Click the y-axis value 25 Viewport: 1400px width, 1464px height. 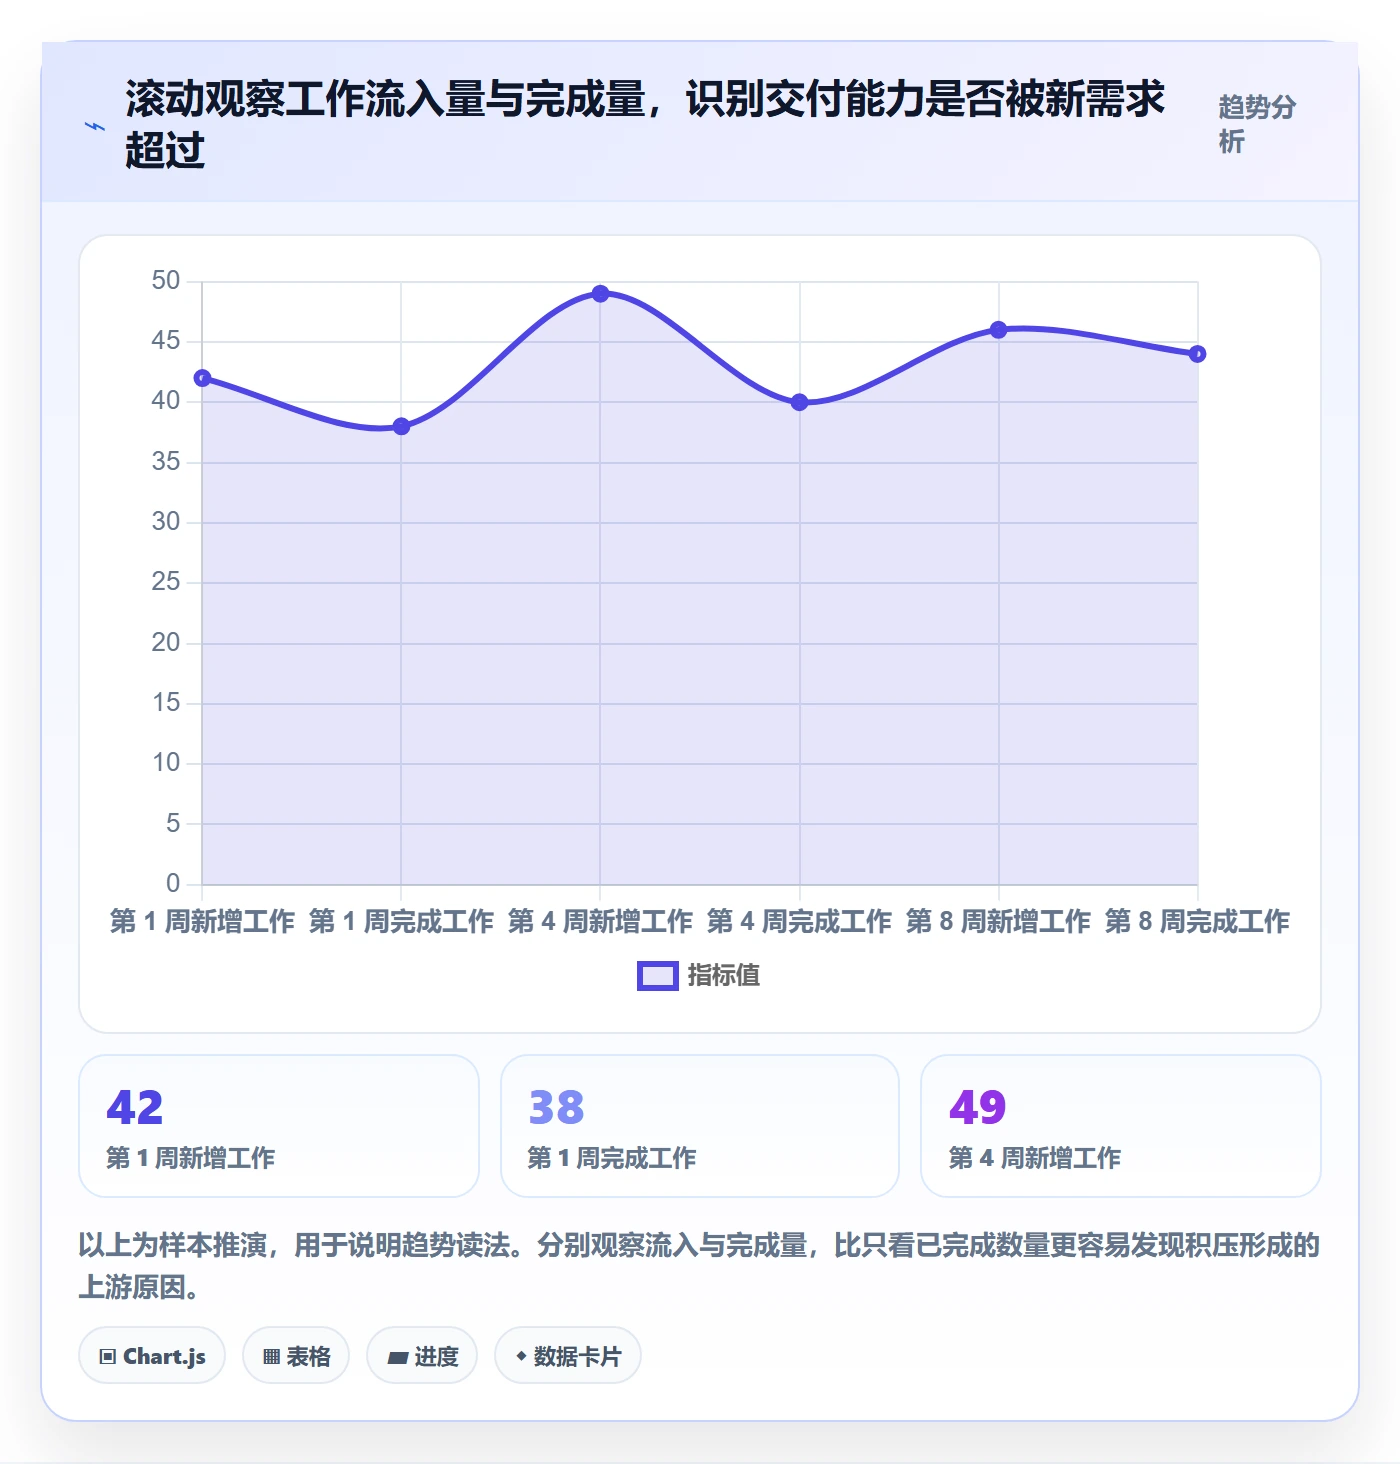point(166,582)
